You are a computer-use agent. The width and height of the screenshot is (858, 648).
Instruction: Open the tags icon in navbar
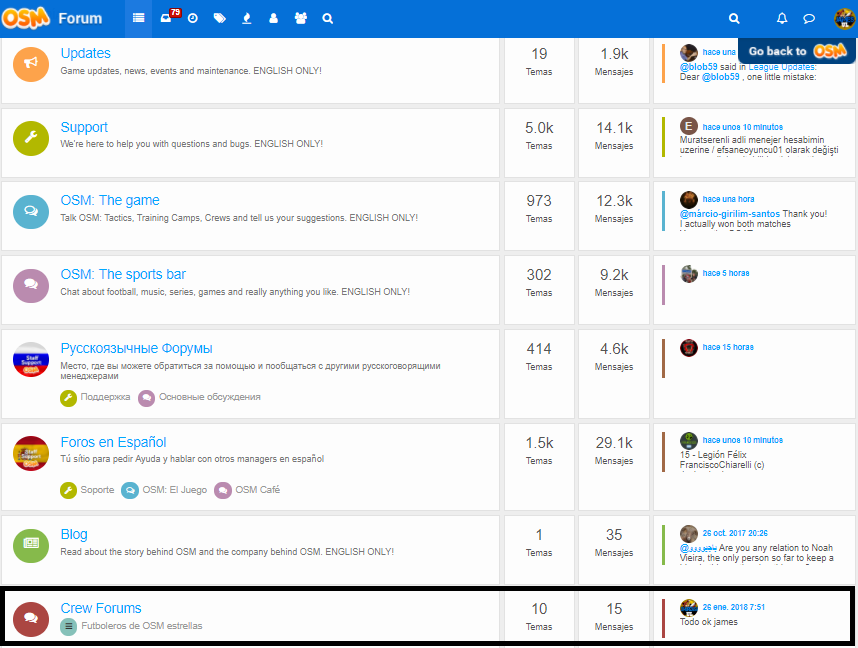pyautogui.click(x=219, y=18)
